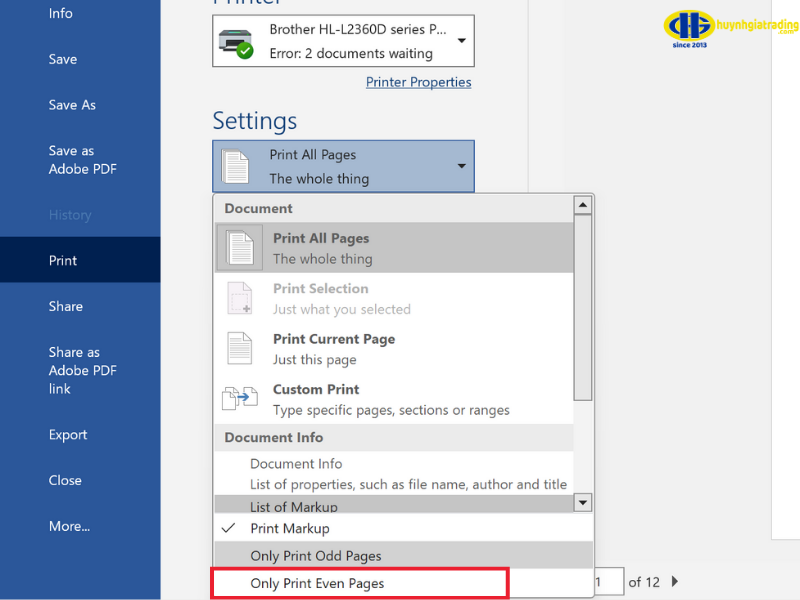Enable Only Print Odd Pages
This screenshot has width=800, height=600.
click(315, 556)
